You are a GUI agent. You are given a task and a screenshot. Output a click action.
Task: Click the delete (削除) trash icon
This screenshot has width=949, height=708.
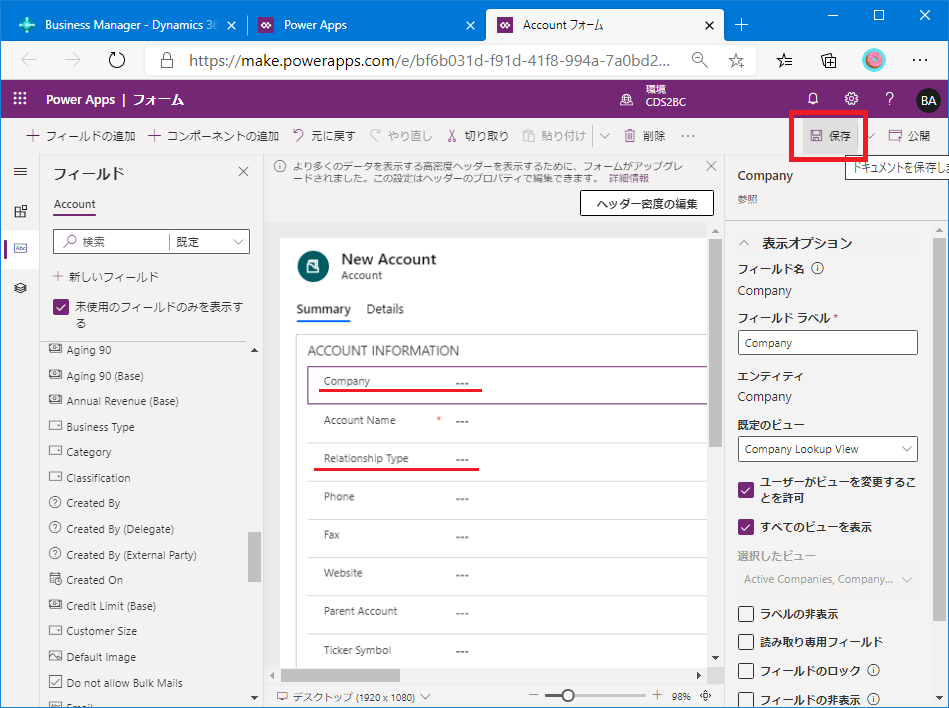630,136
